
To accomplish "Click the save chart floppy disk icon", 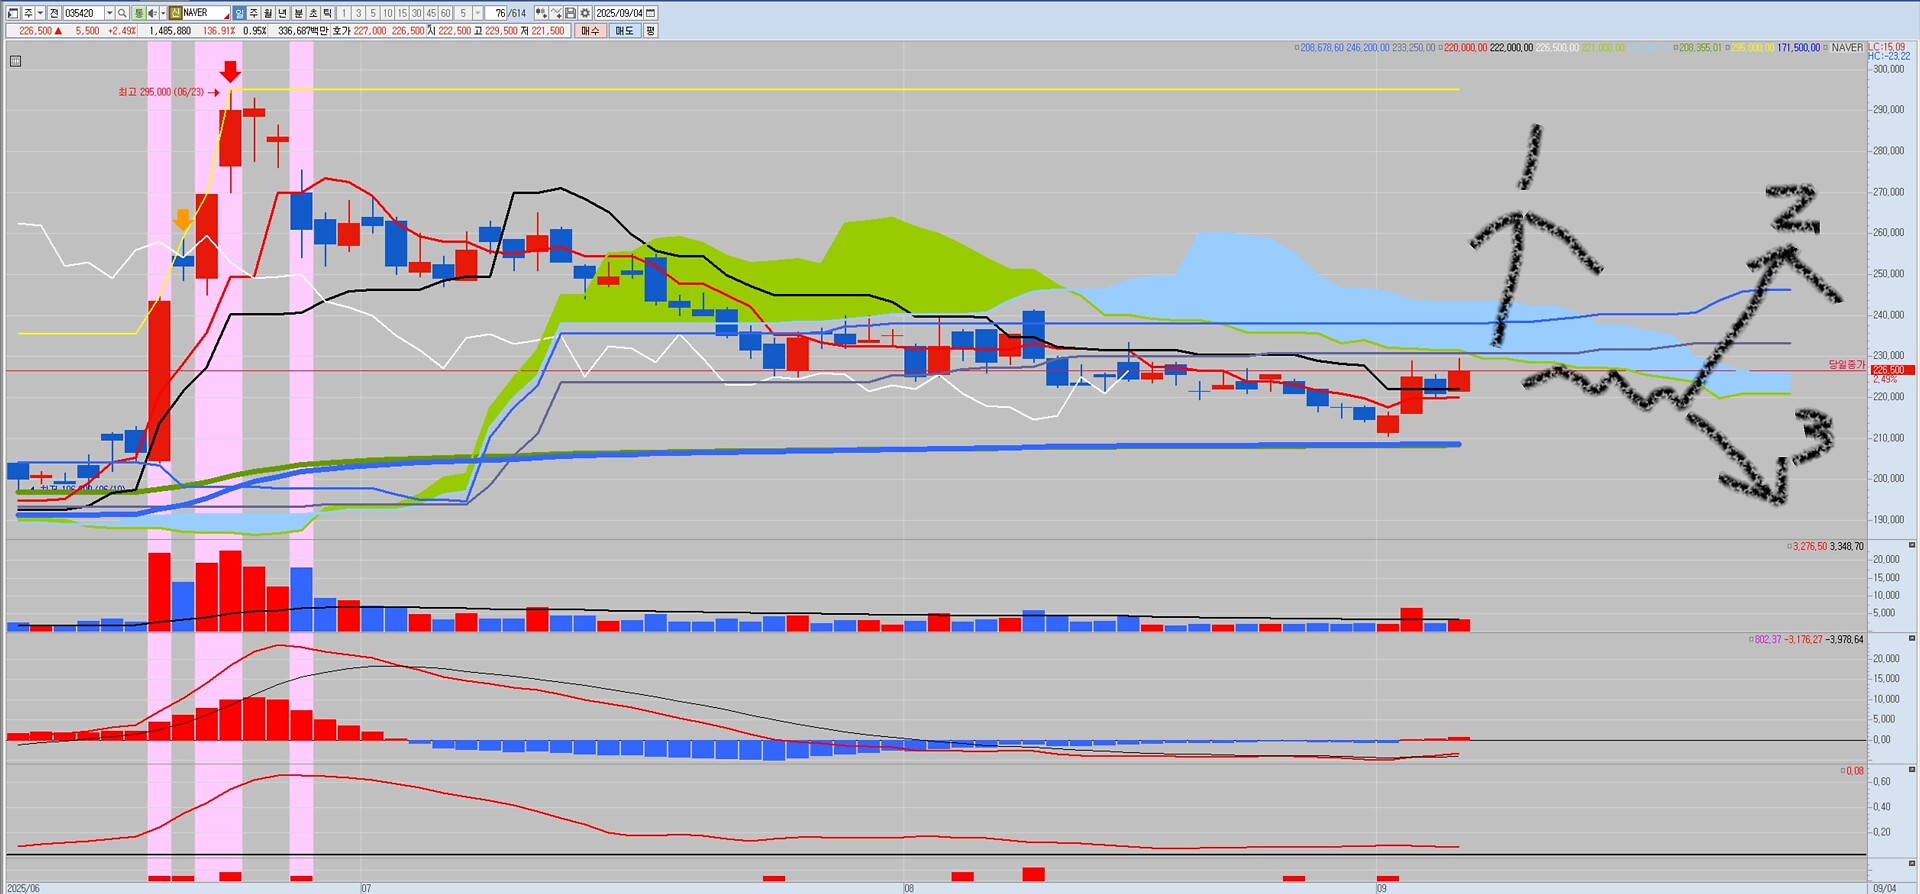I will click(570, 13).
